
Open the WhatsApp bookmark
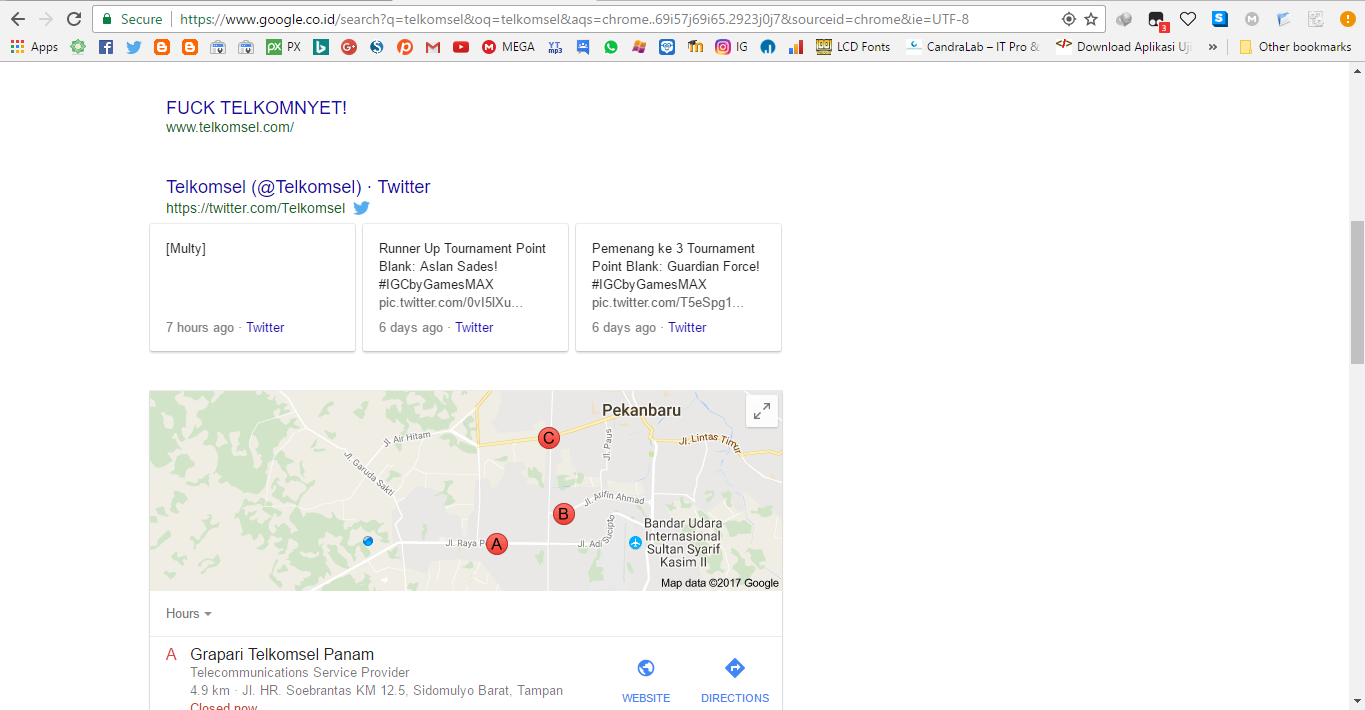tap(611, 46)
